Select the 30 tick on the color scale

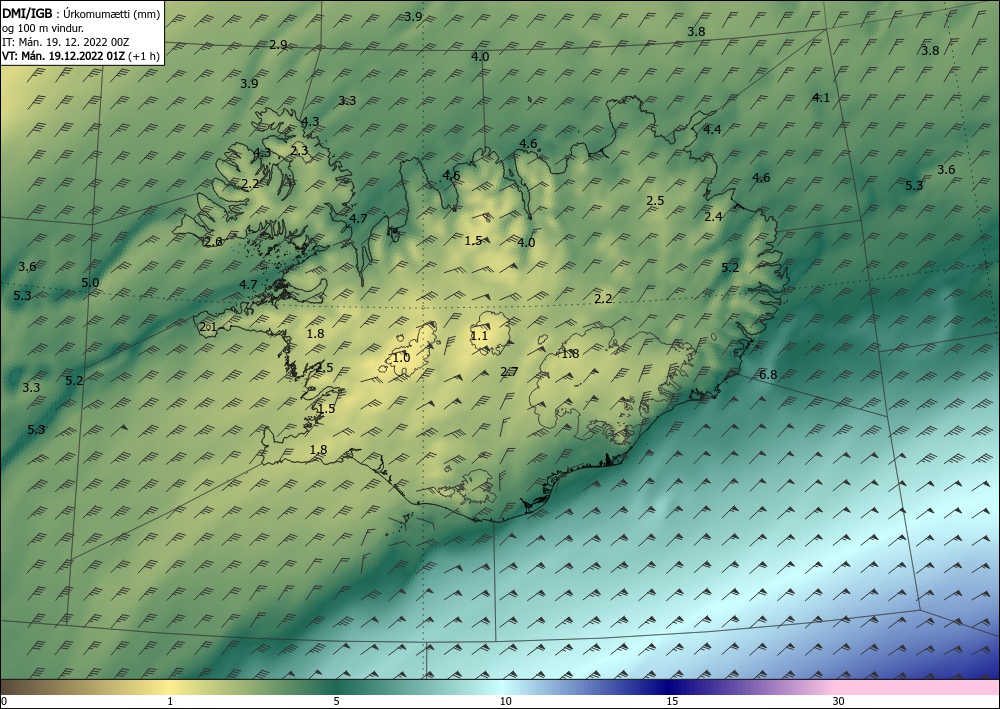point(839,701)
